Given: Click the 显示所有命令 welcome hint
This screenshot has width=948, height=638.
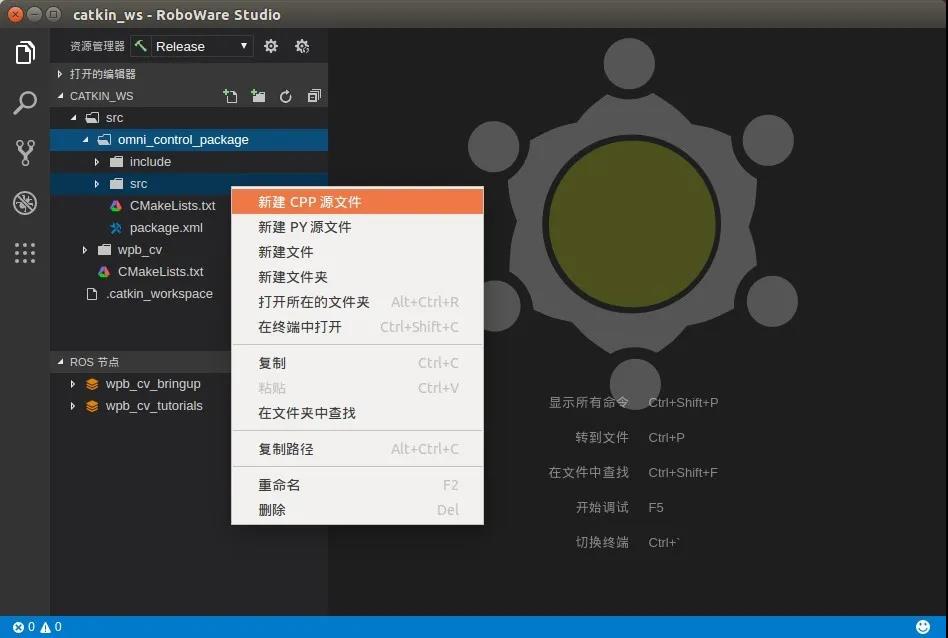Looking at the screenshot, I should [588, 402].
